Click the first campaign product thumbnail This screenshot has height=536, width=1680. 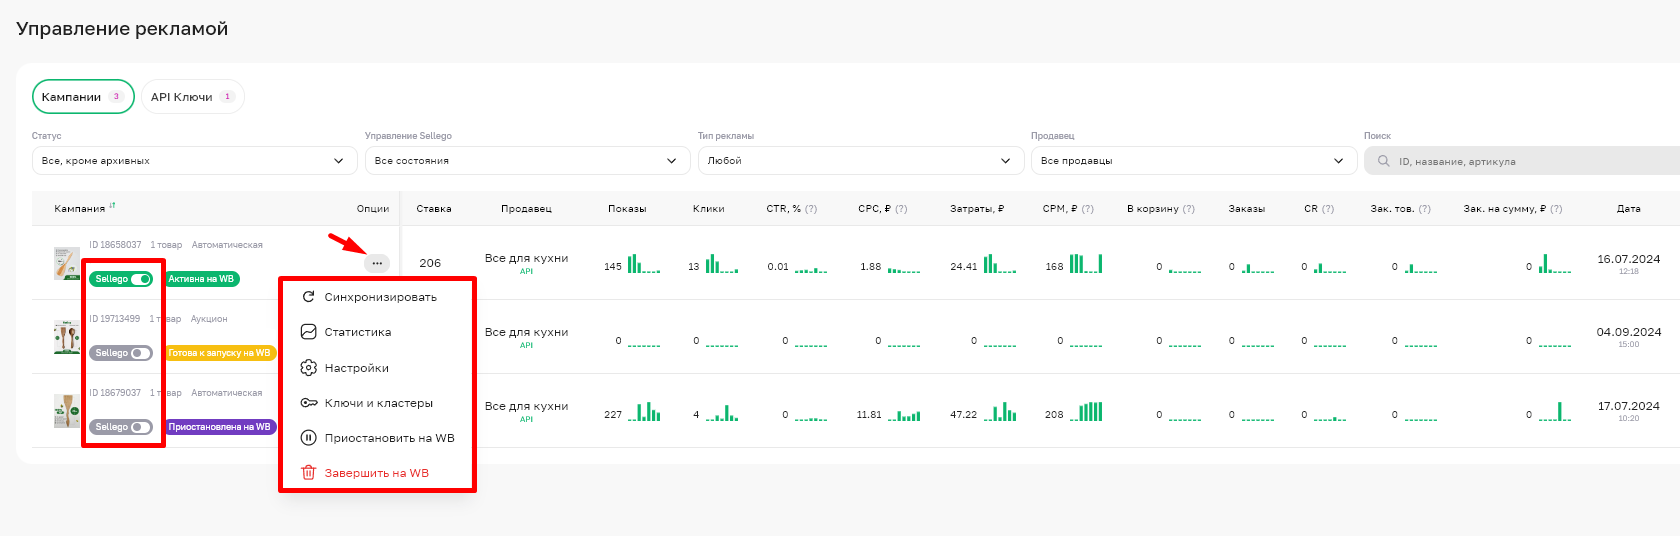[67, 263]
